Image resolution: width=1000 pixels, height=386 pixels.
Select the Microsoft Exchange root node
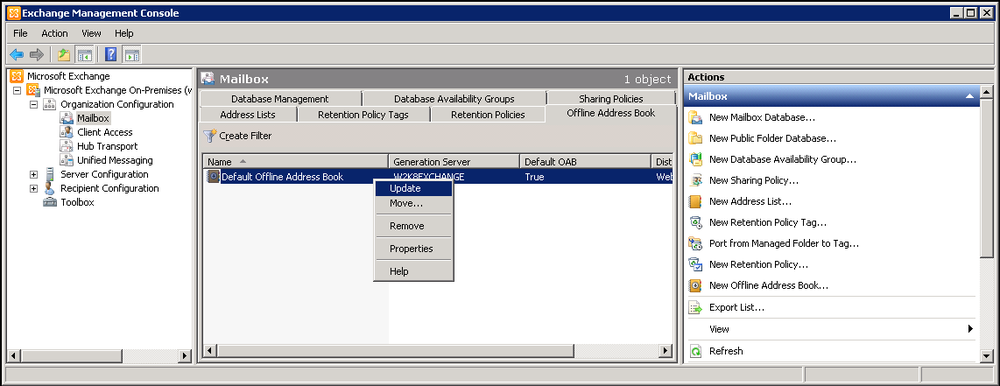point(68,77)
